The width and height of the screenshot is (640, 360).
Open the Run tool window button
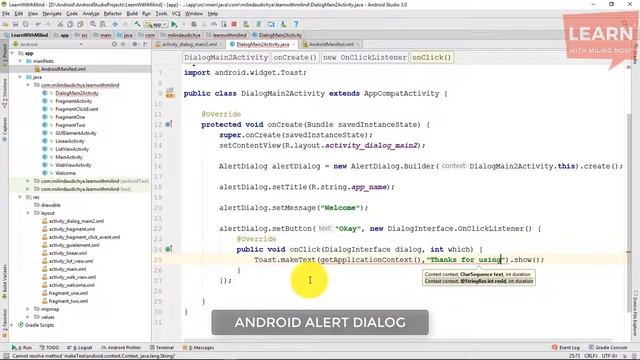point(22,347)
